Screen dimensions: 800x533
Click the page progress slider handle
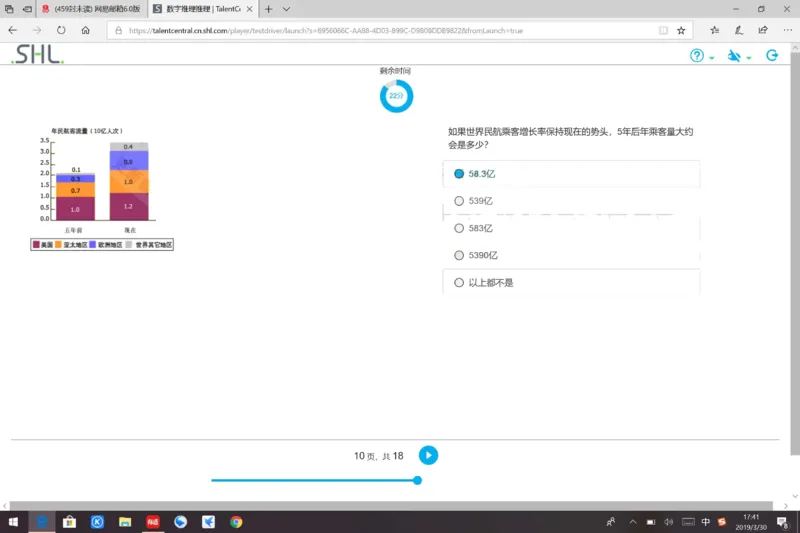[x=417, y=480]
